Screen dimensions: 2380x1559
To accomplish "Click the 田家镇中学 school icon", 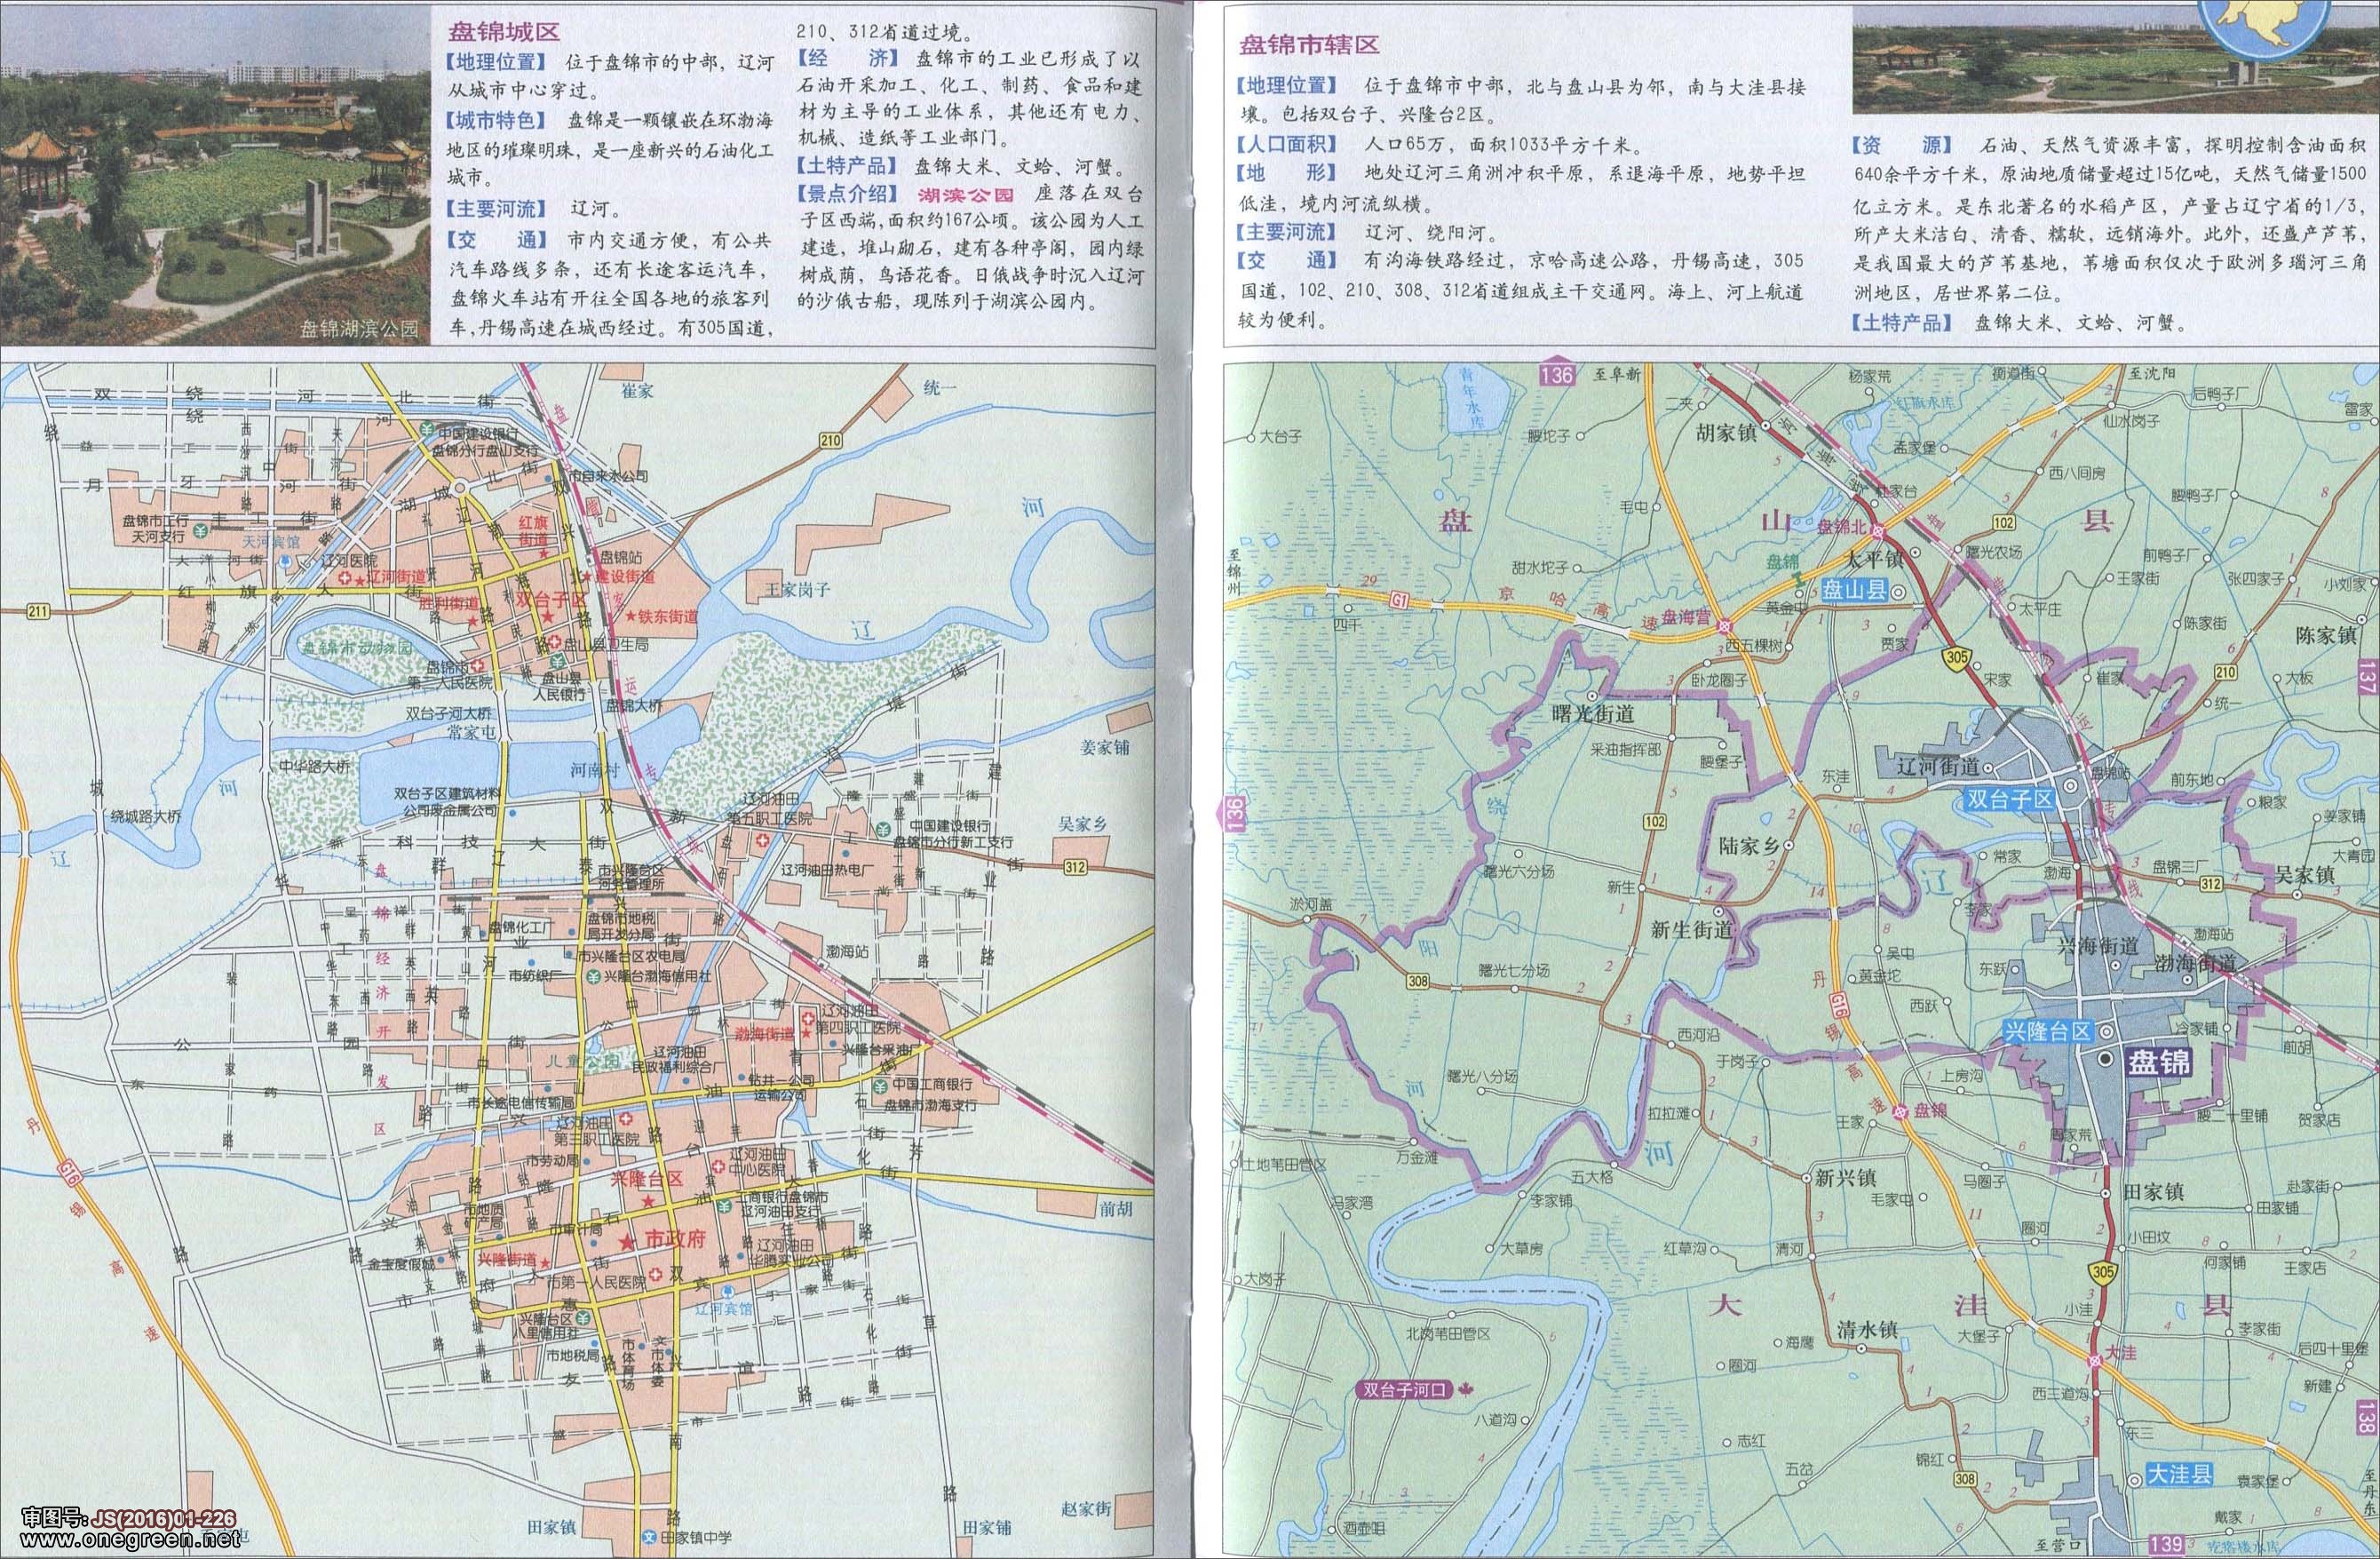I will tap(648, 1537).
